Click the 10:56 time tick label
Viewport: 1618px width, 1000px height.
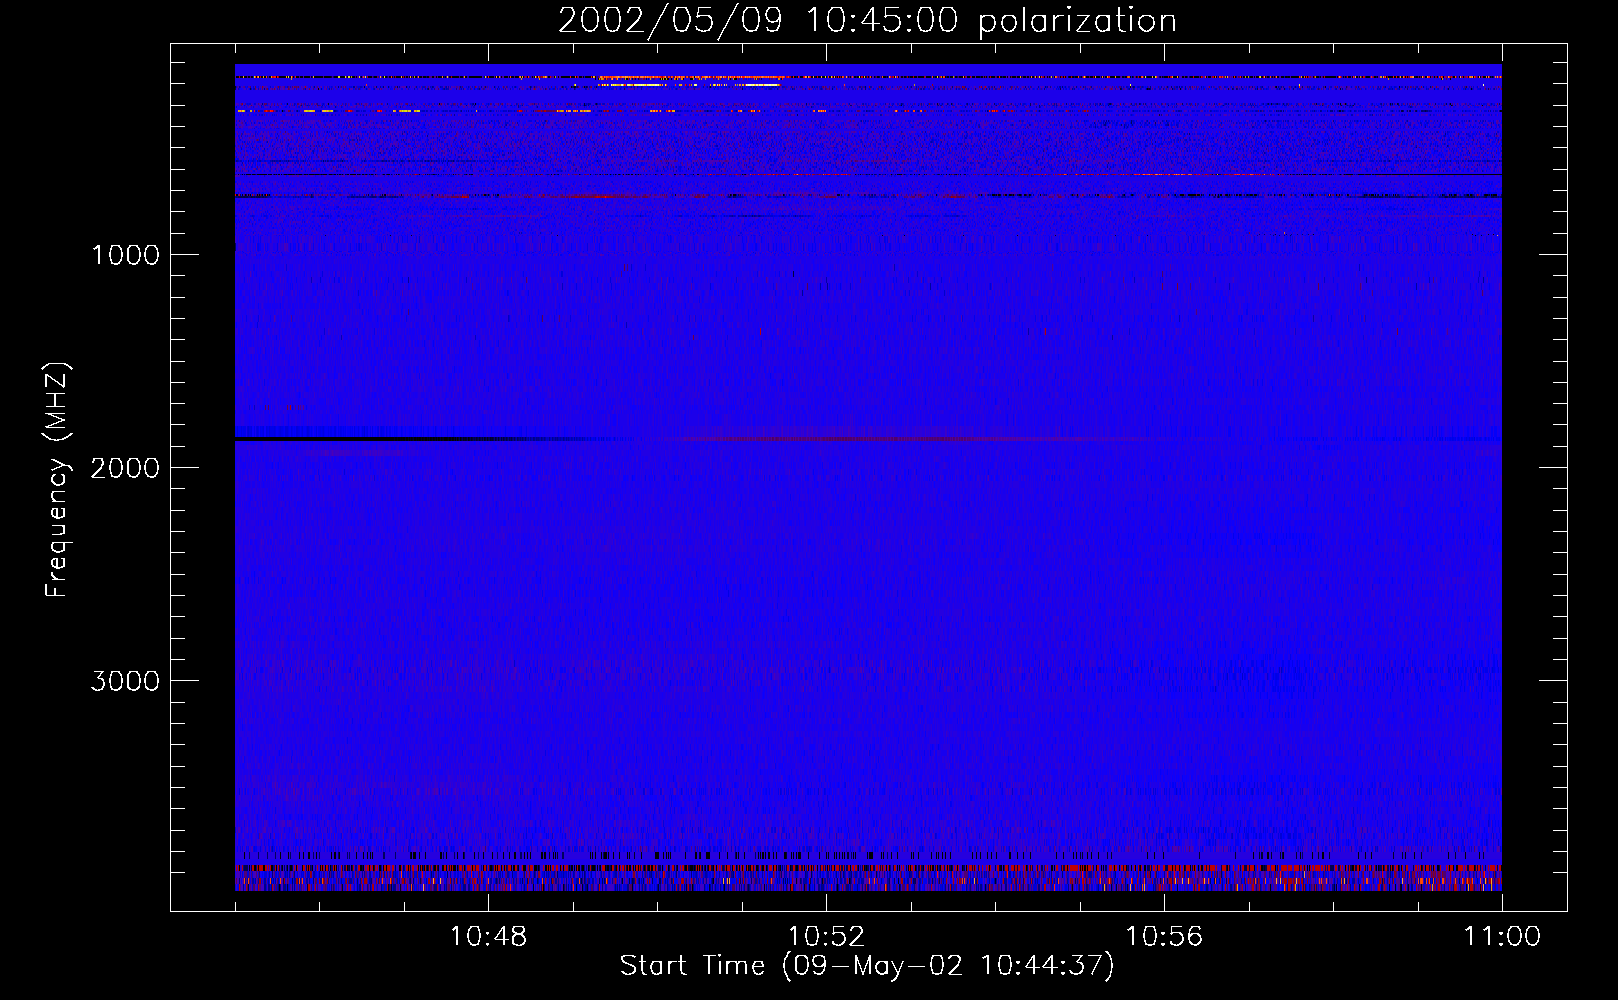(x=1164, y=937)
